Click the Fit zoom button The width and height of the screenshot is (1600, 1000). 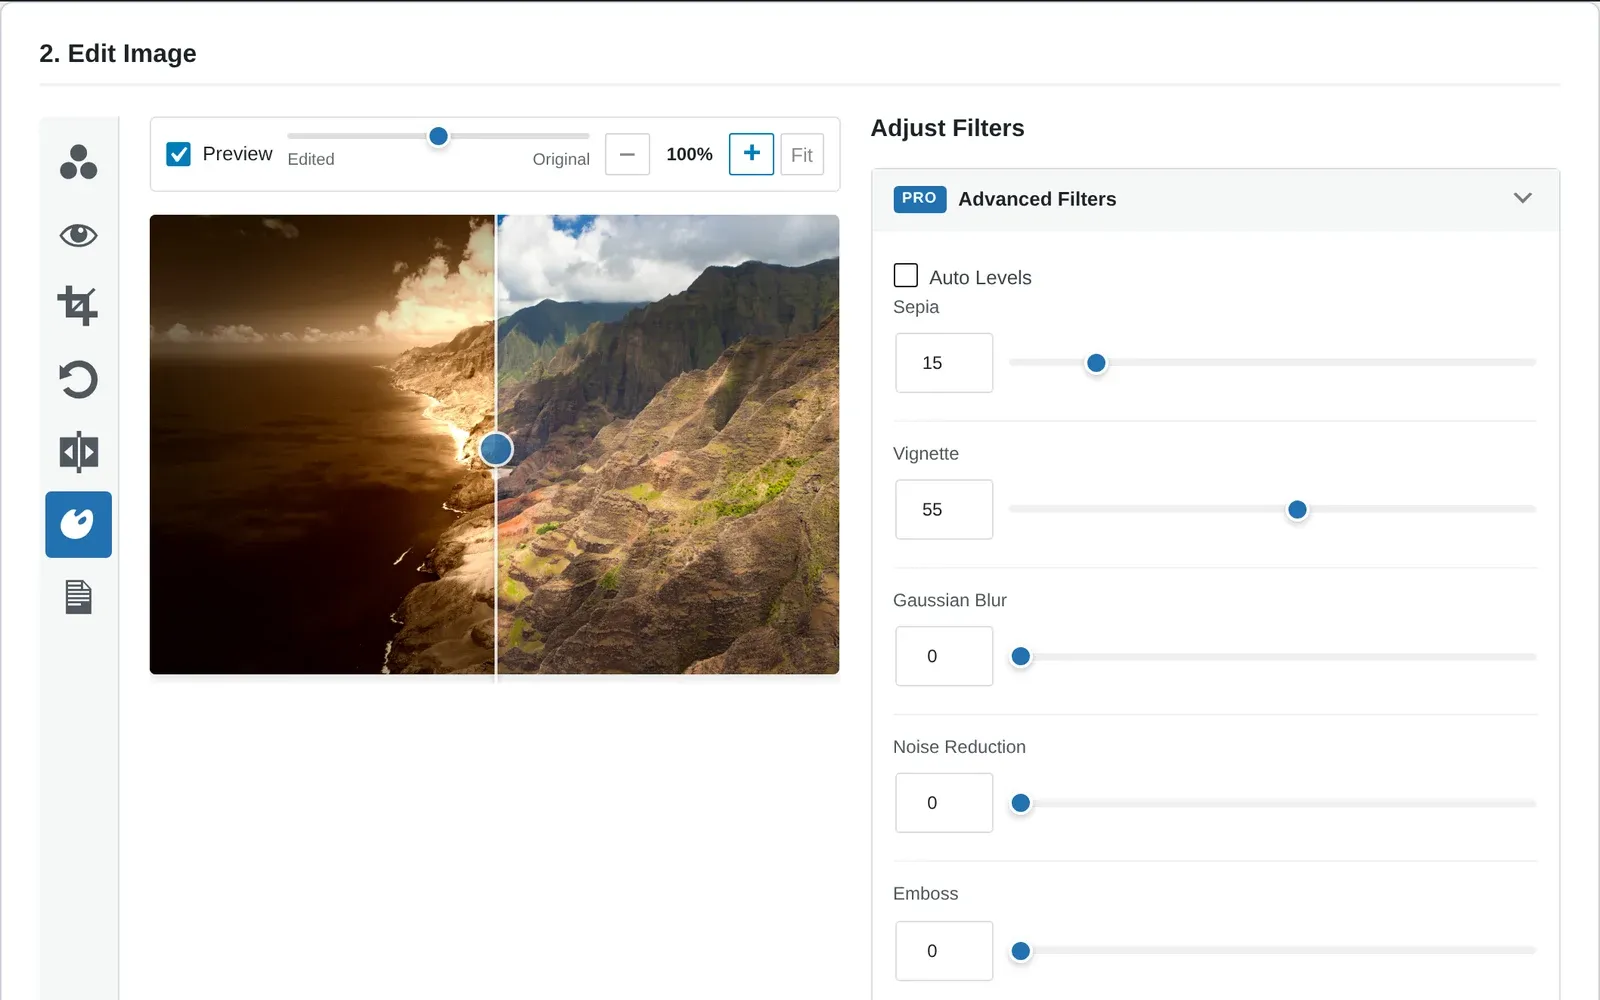coord(801,155)
